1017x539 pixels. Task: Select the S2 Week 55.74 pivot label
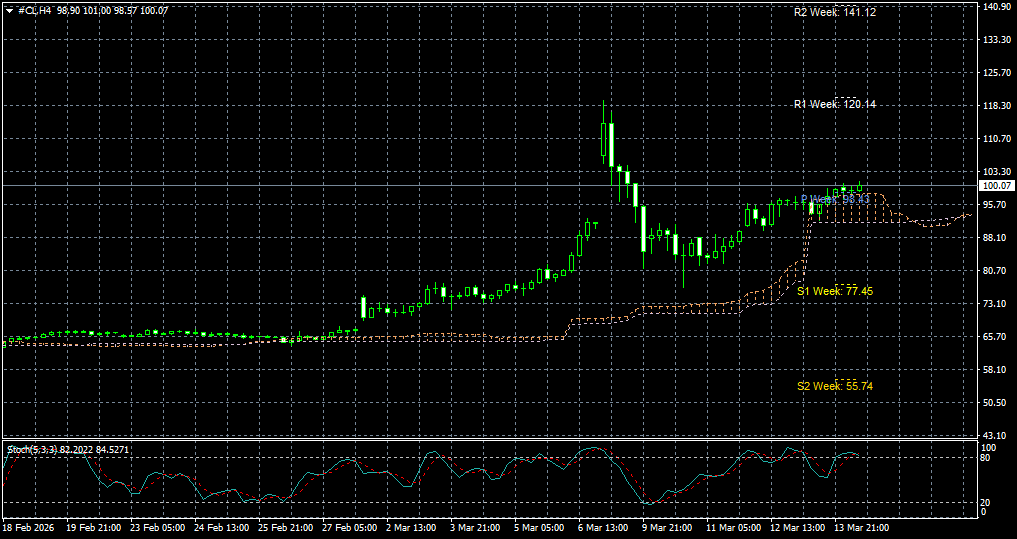[835, 386]
